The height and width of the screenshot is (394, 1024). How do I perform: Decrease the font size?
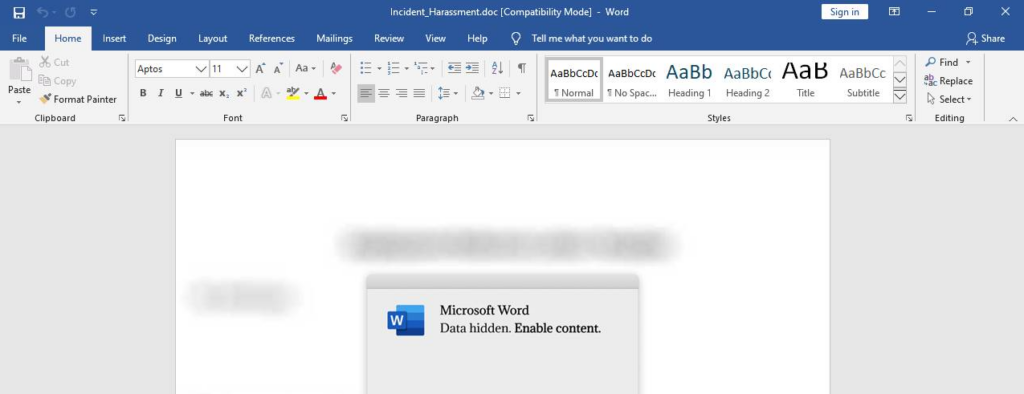pyautogui.click(x=279, y=69)
